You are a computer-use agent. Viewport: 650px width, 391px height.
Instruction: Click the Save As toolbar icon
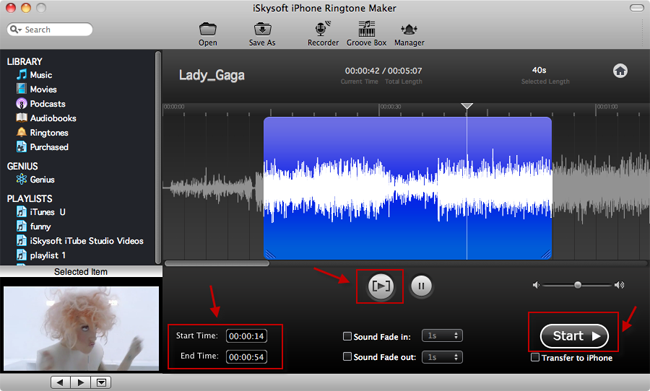click(x=262, y=34)
